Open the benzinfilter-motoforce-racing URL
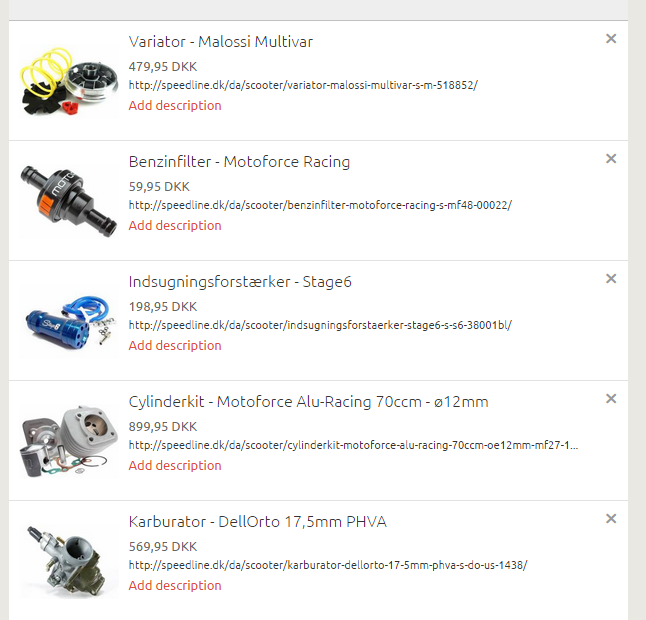The width and height of the screenshot is (646, 620). coord(320,205)
